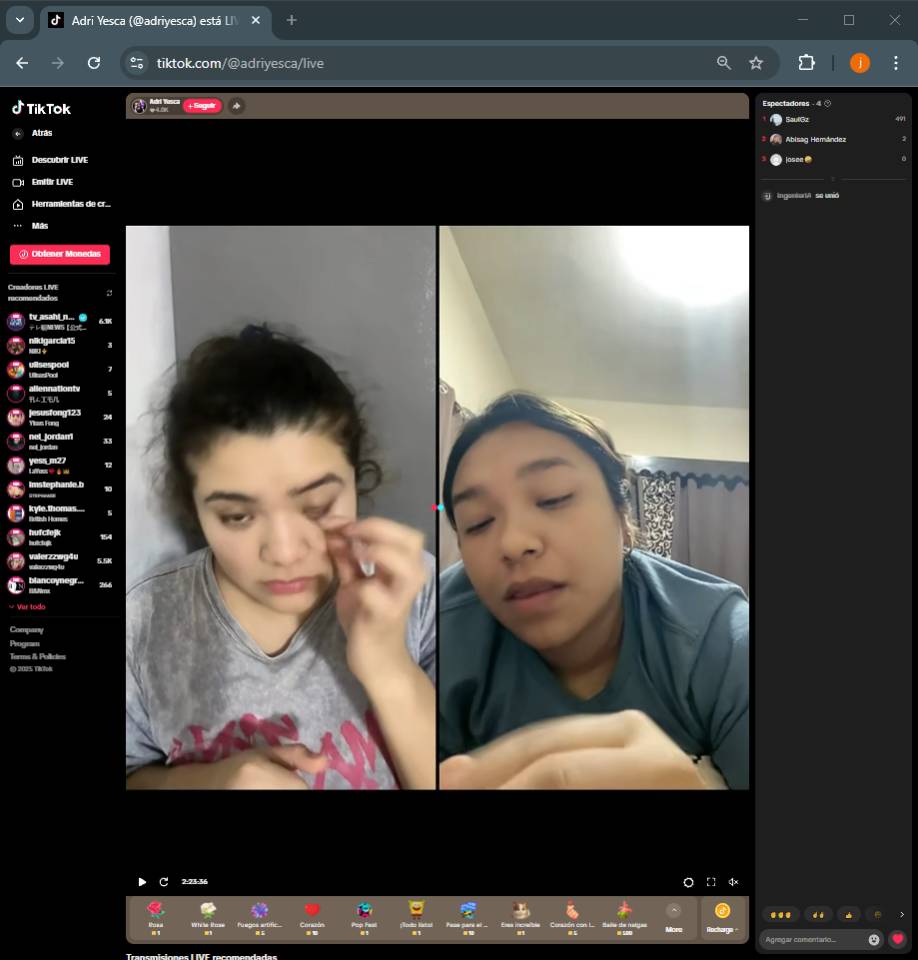Image resolution: width=918 pixels, height=960 pixels.
Task: Unmute the live stream audio
Action: 733,882
